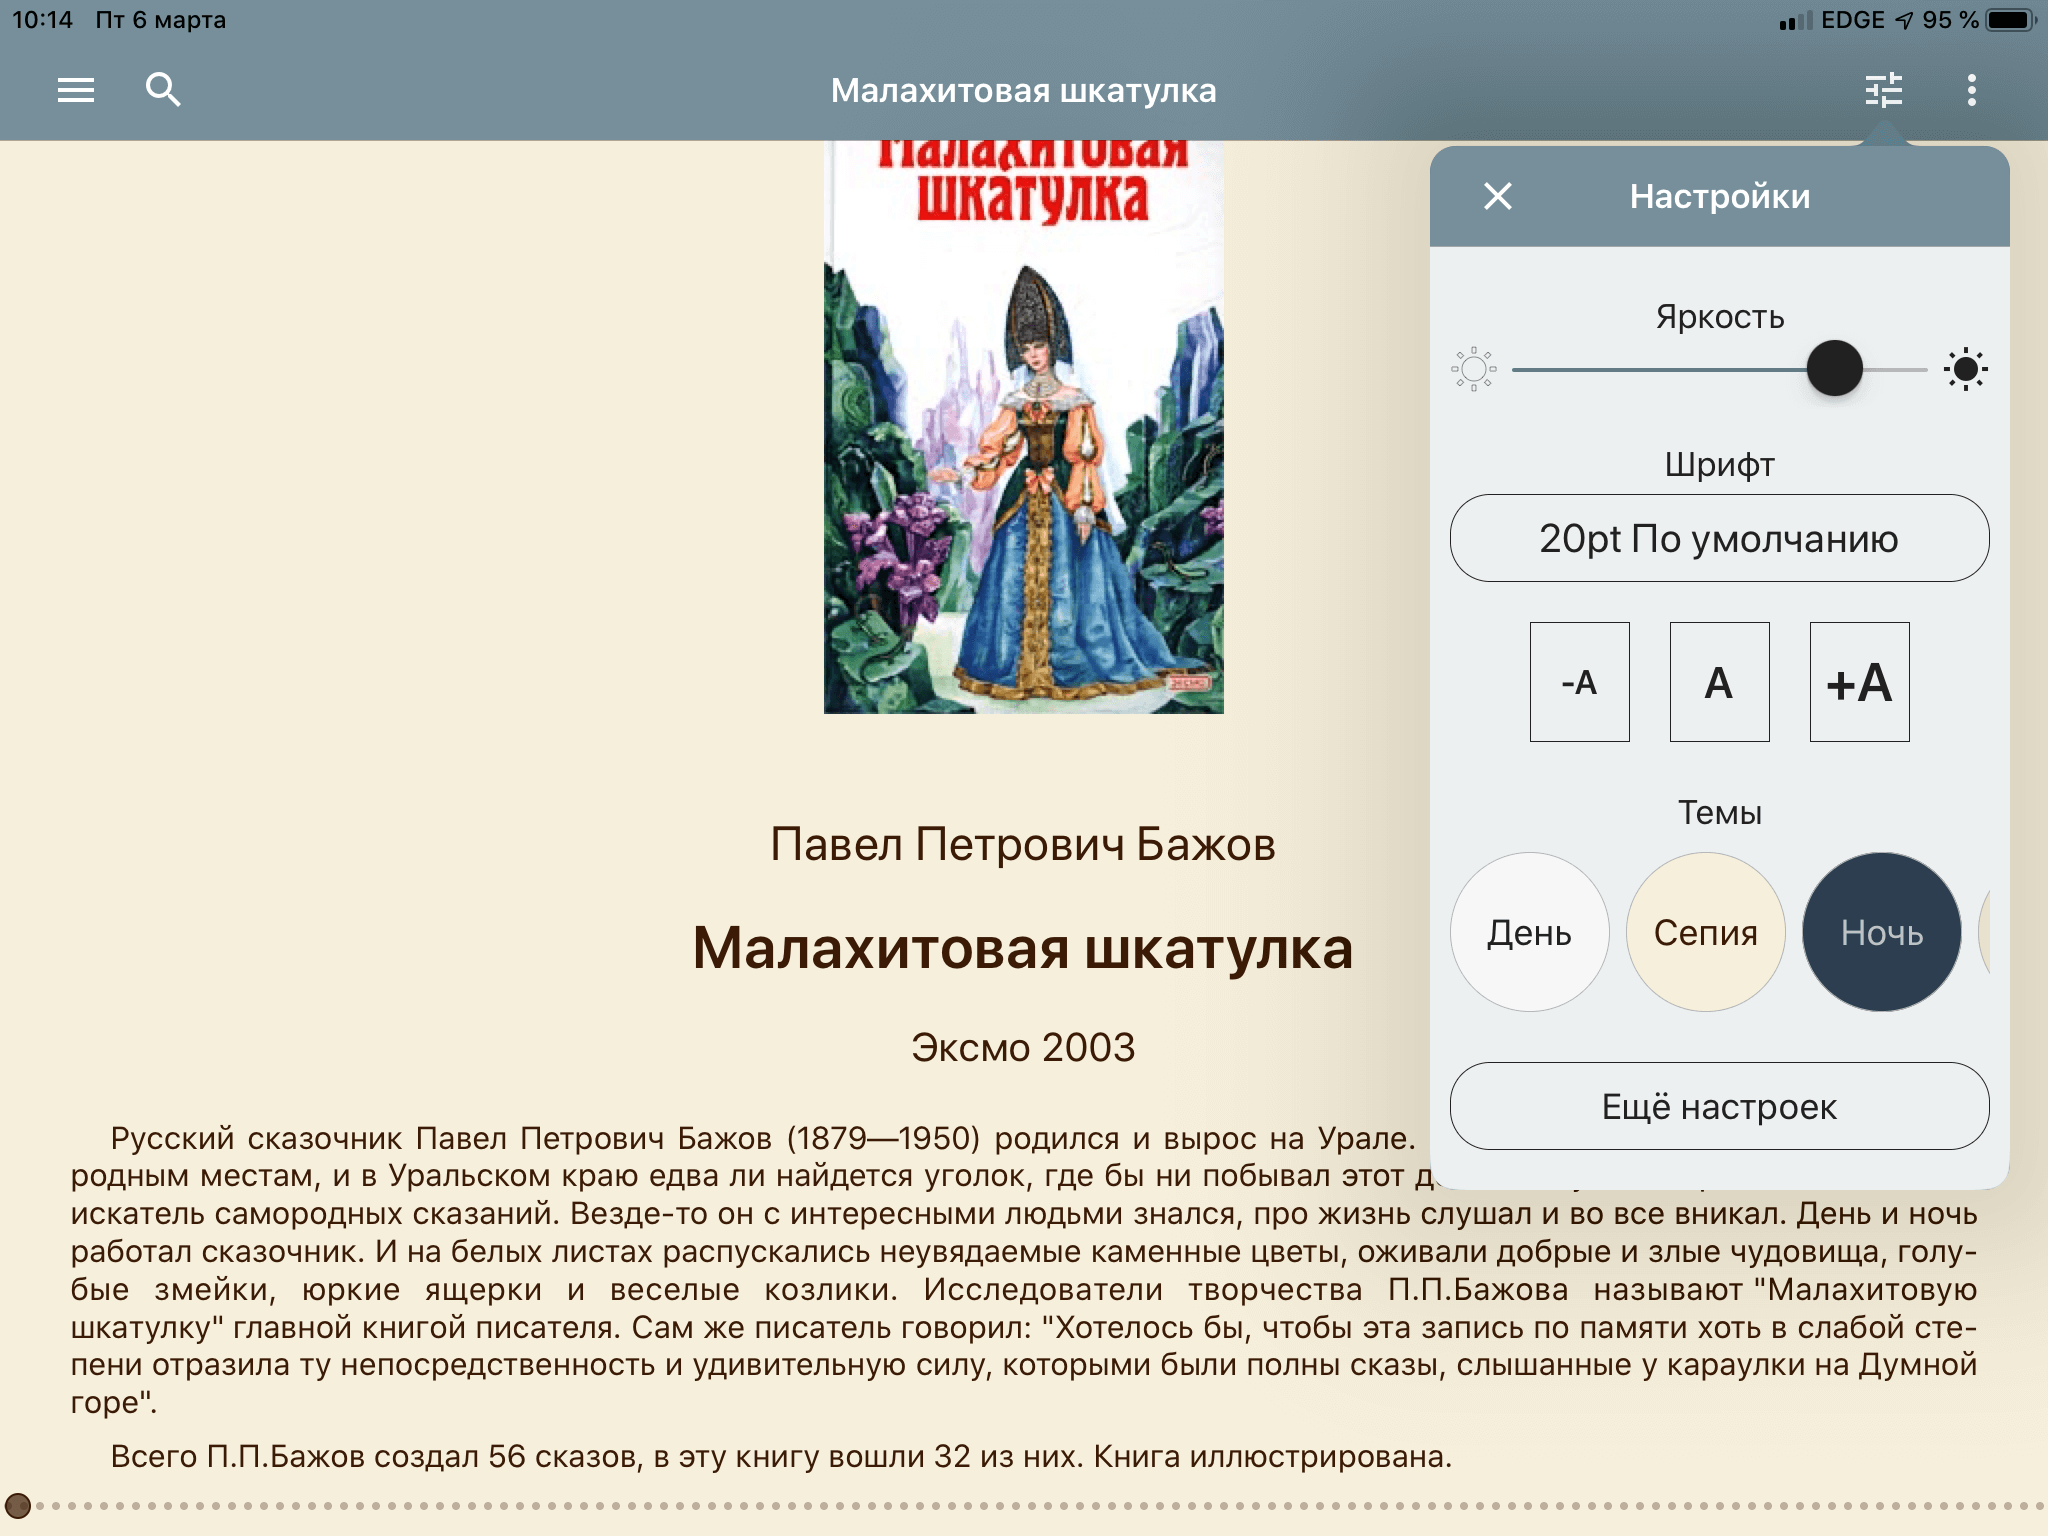
Task: Tap the low brightness sun icon
Action: coord(1473,370)
